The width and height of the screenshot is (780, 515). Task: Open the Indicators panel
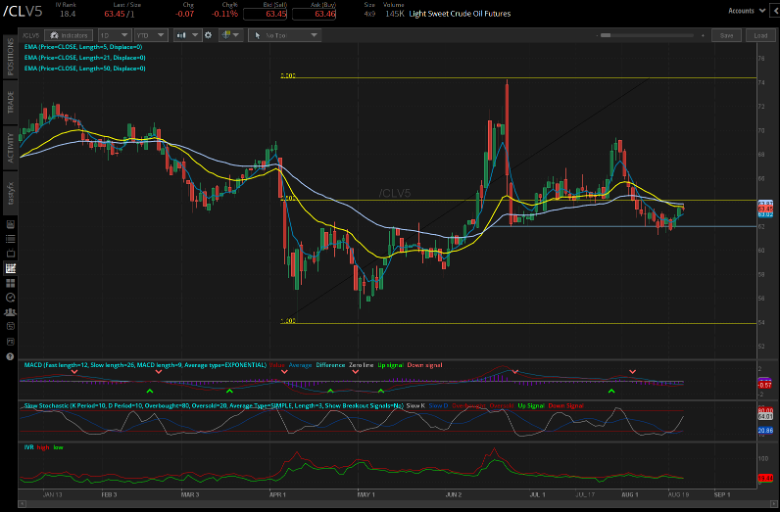tap(69, 35)
